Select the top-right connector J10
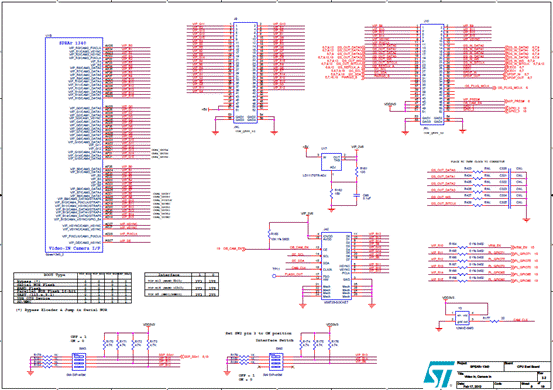This screenshot has width=553, height=390. (x=432, y=74)
